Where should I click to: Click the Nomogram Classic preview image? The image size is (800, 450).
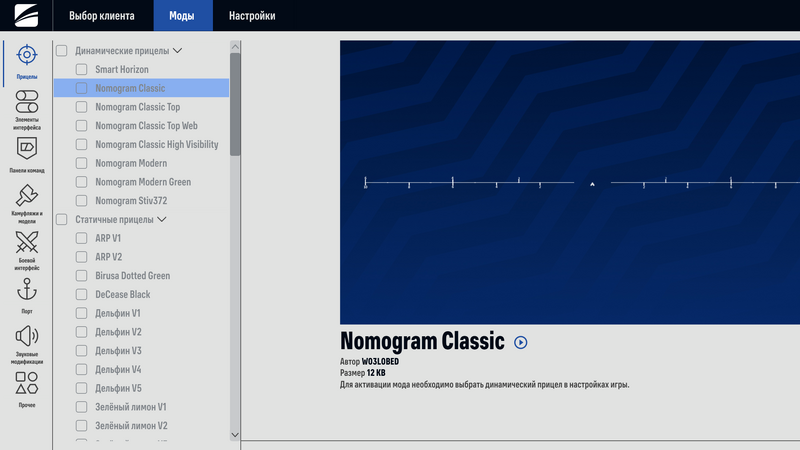tap(570, 182)
